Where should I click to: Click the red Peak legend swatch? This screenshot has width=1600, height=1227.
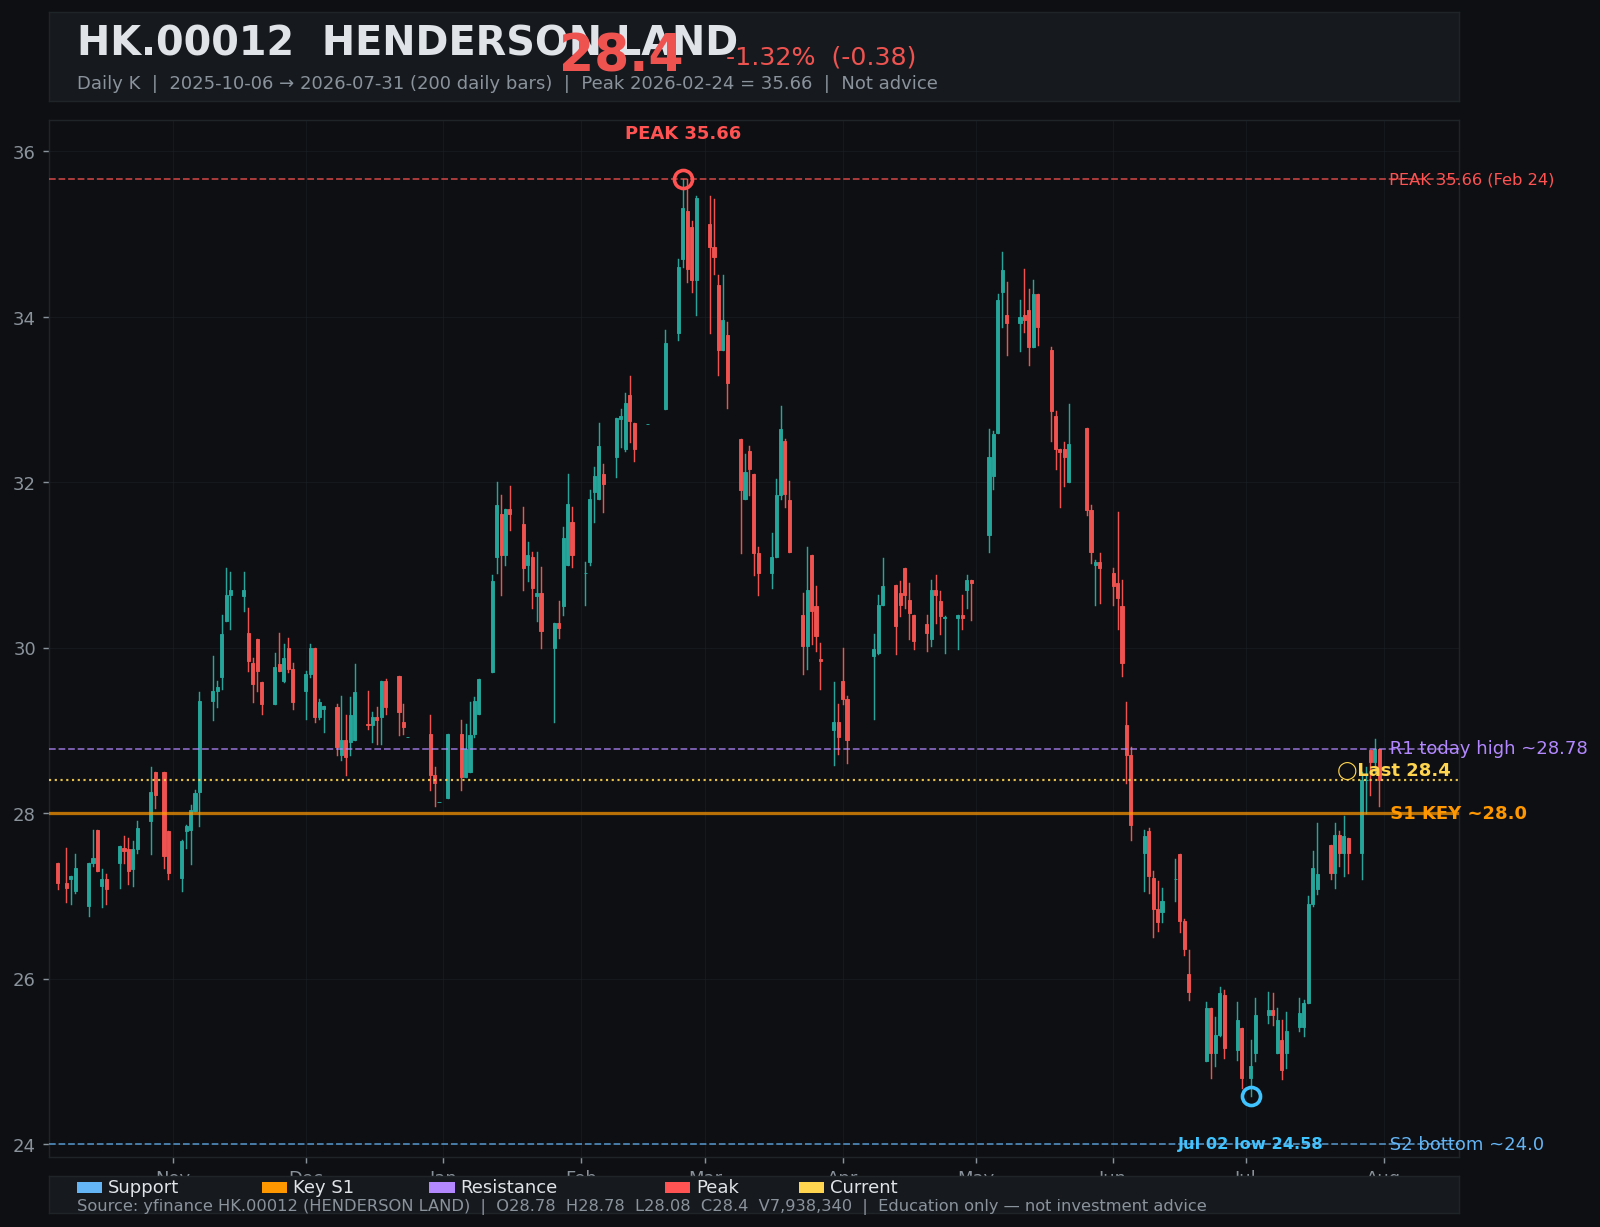click(x=677, y=1187)
